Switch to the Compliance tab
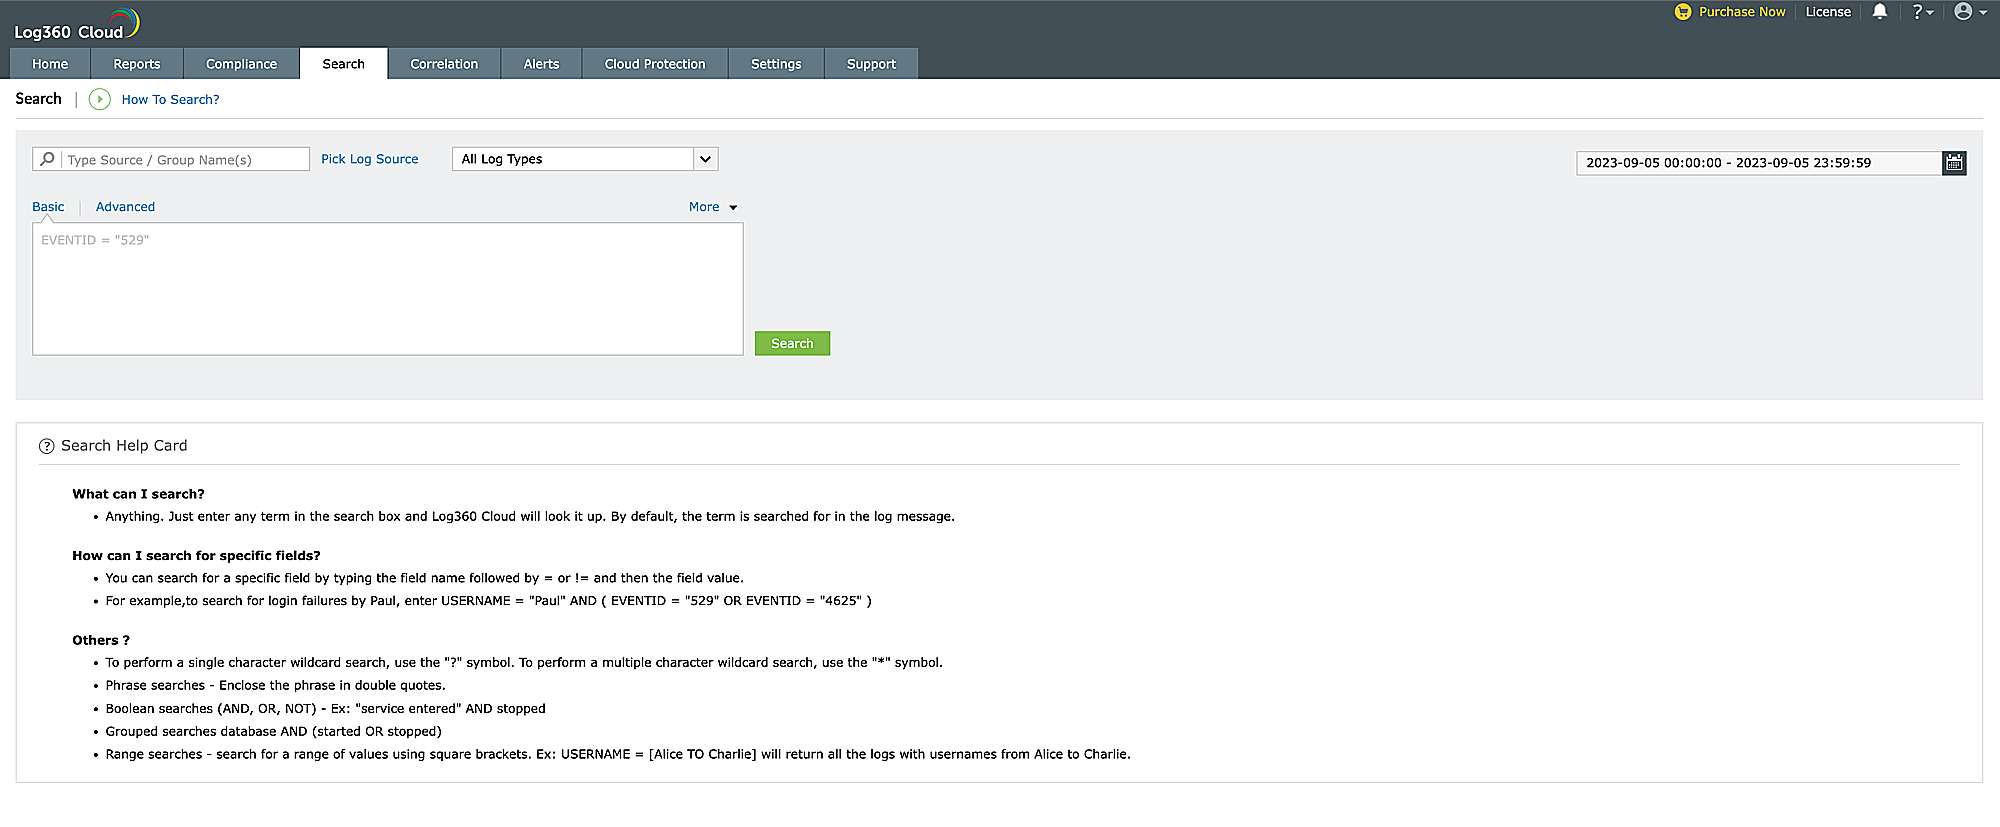 pyautogui.click(x=241, y=64)
